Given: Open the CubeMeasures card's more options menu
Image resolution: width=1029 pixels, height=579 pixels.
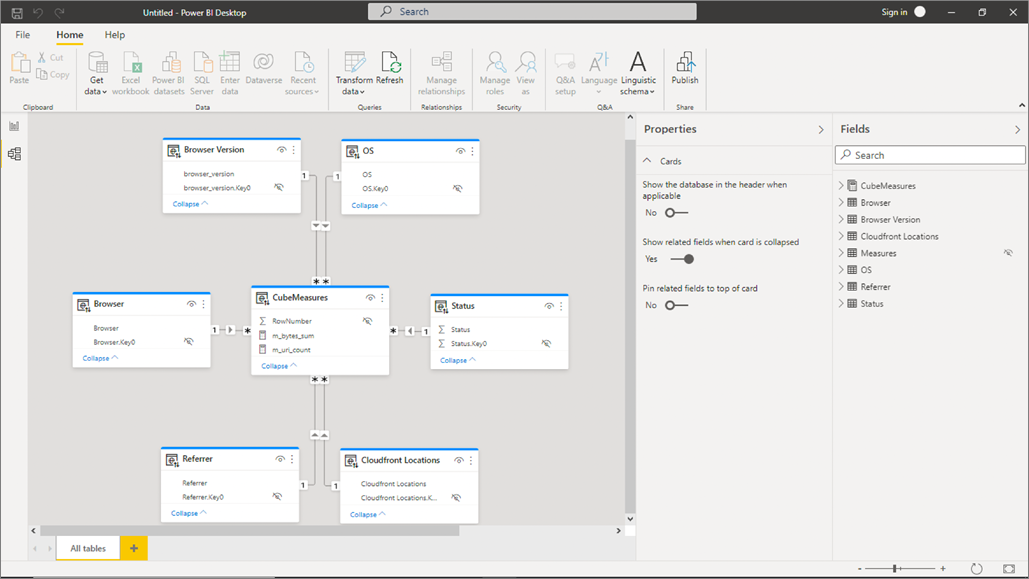Looking at the screenshot, I should pyautogui.click(x=382, y=298).
